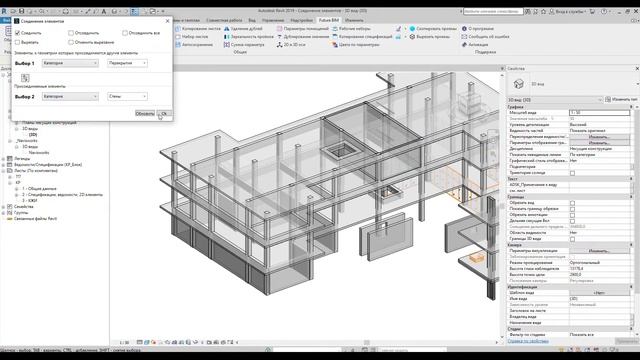640x360 pixels.
Task: Open the Выбор 1 Категория dropdown
Action: tap(70, 63)
